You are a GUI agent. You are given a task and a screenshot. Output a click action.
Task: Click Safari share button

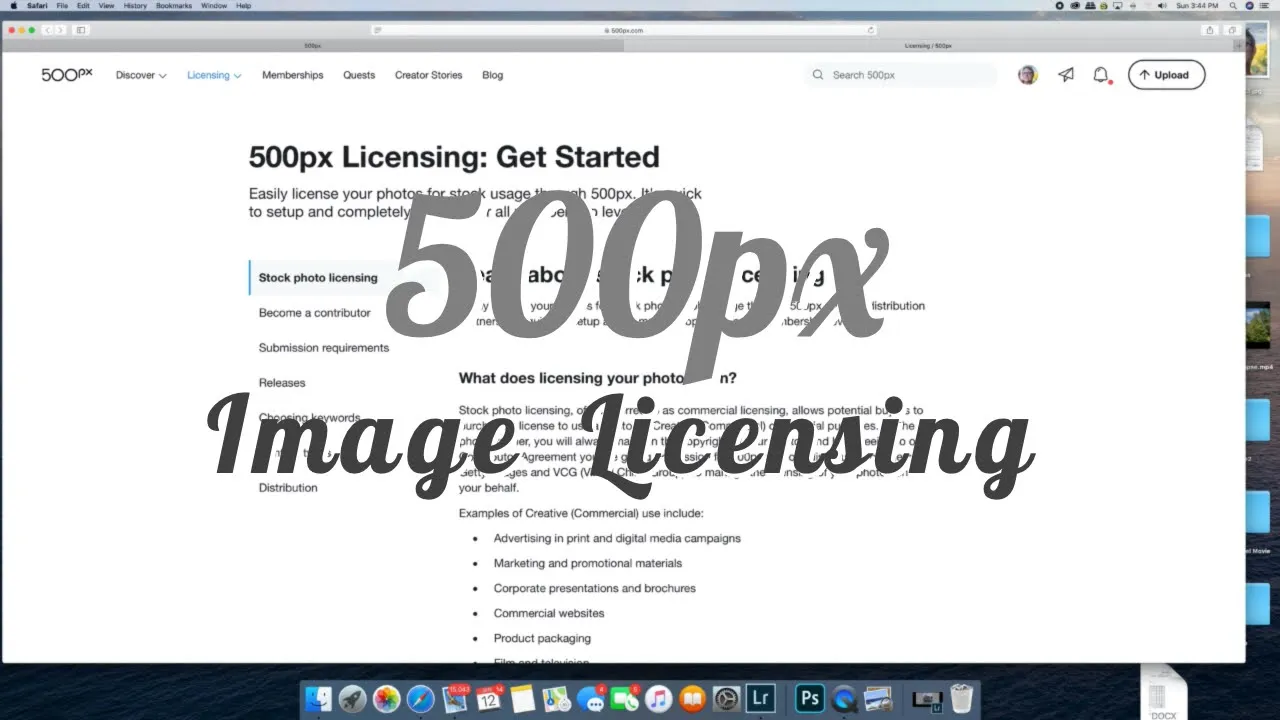1210,30
